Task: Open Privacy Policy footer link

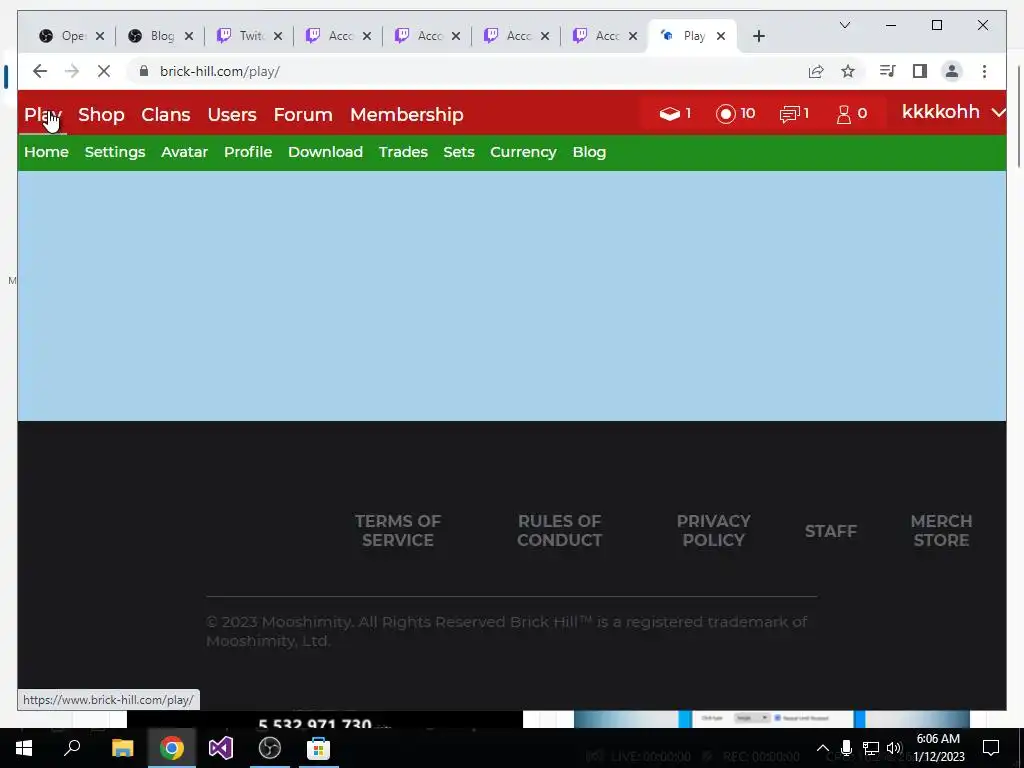Action: (714, 530)
